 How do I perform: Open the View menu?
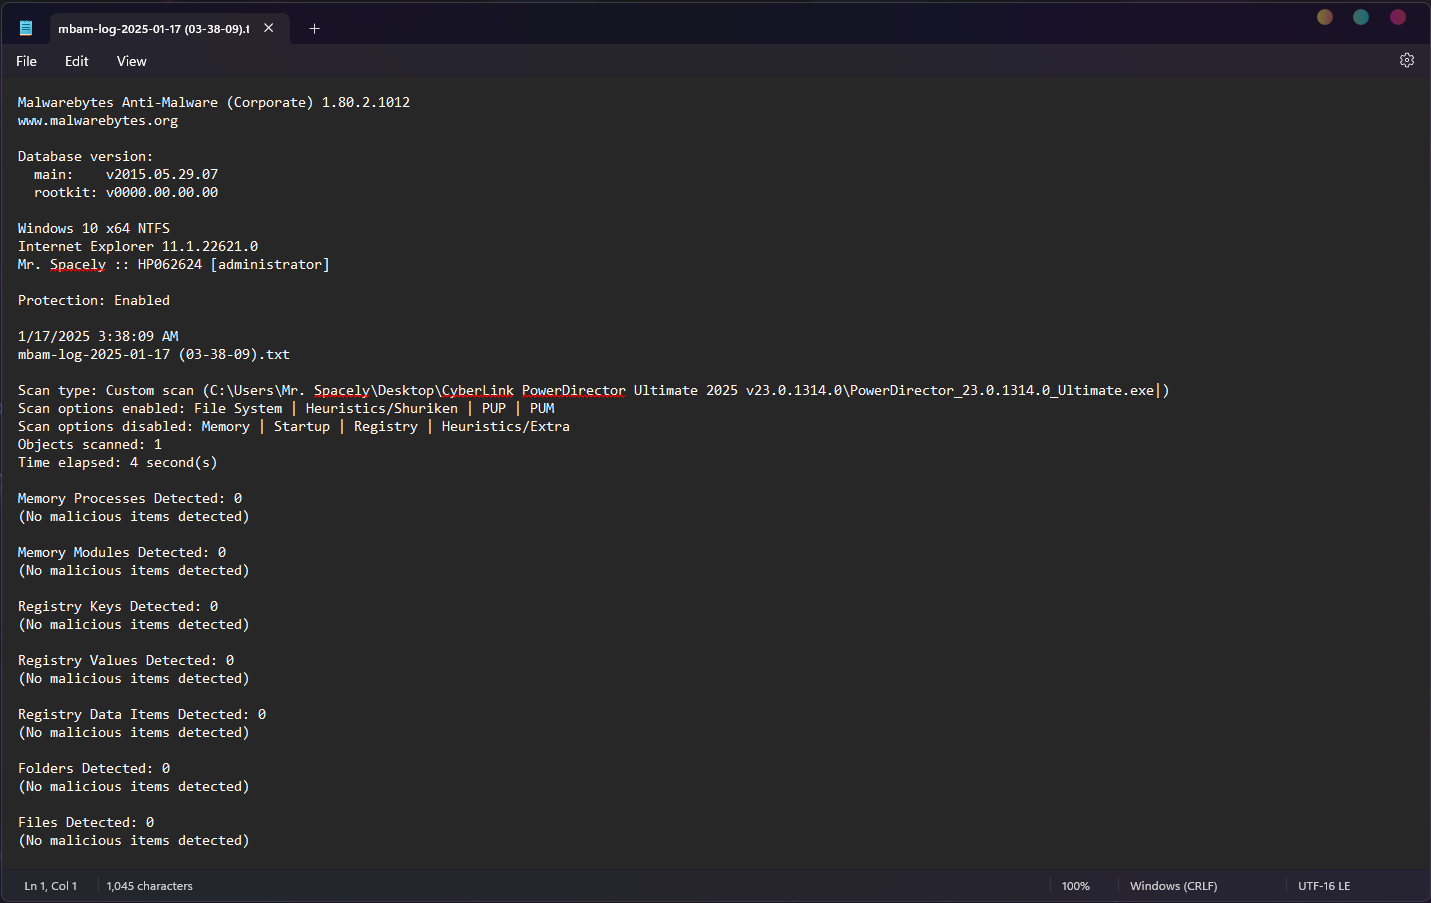[x=131, y=61]
